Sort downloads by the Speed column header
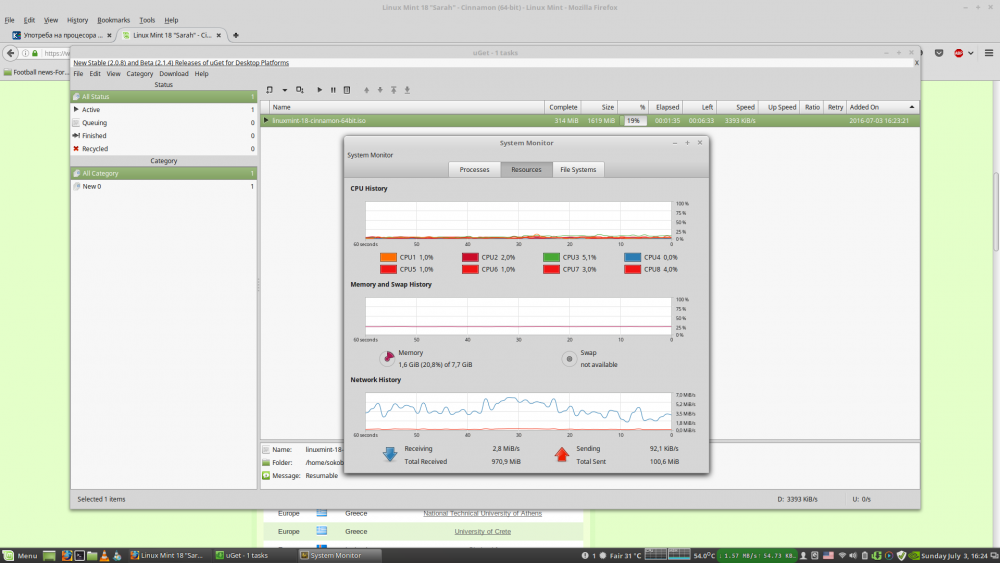 (x=737, y=107)
